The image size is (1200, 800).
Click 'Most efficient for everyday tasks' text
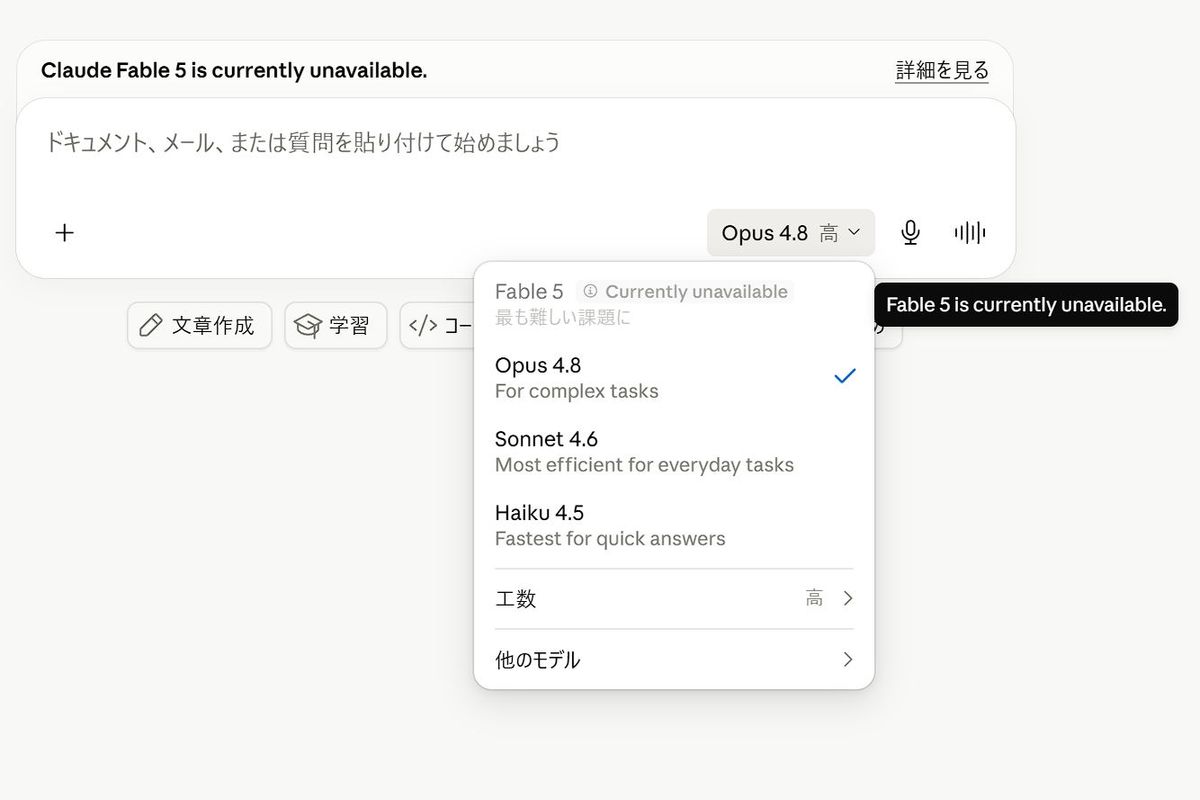point(644,465)
